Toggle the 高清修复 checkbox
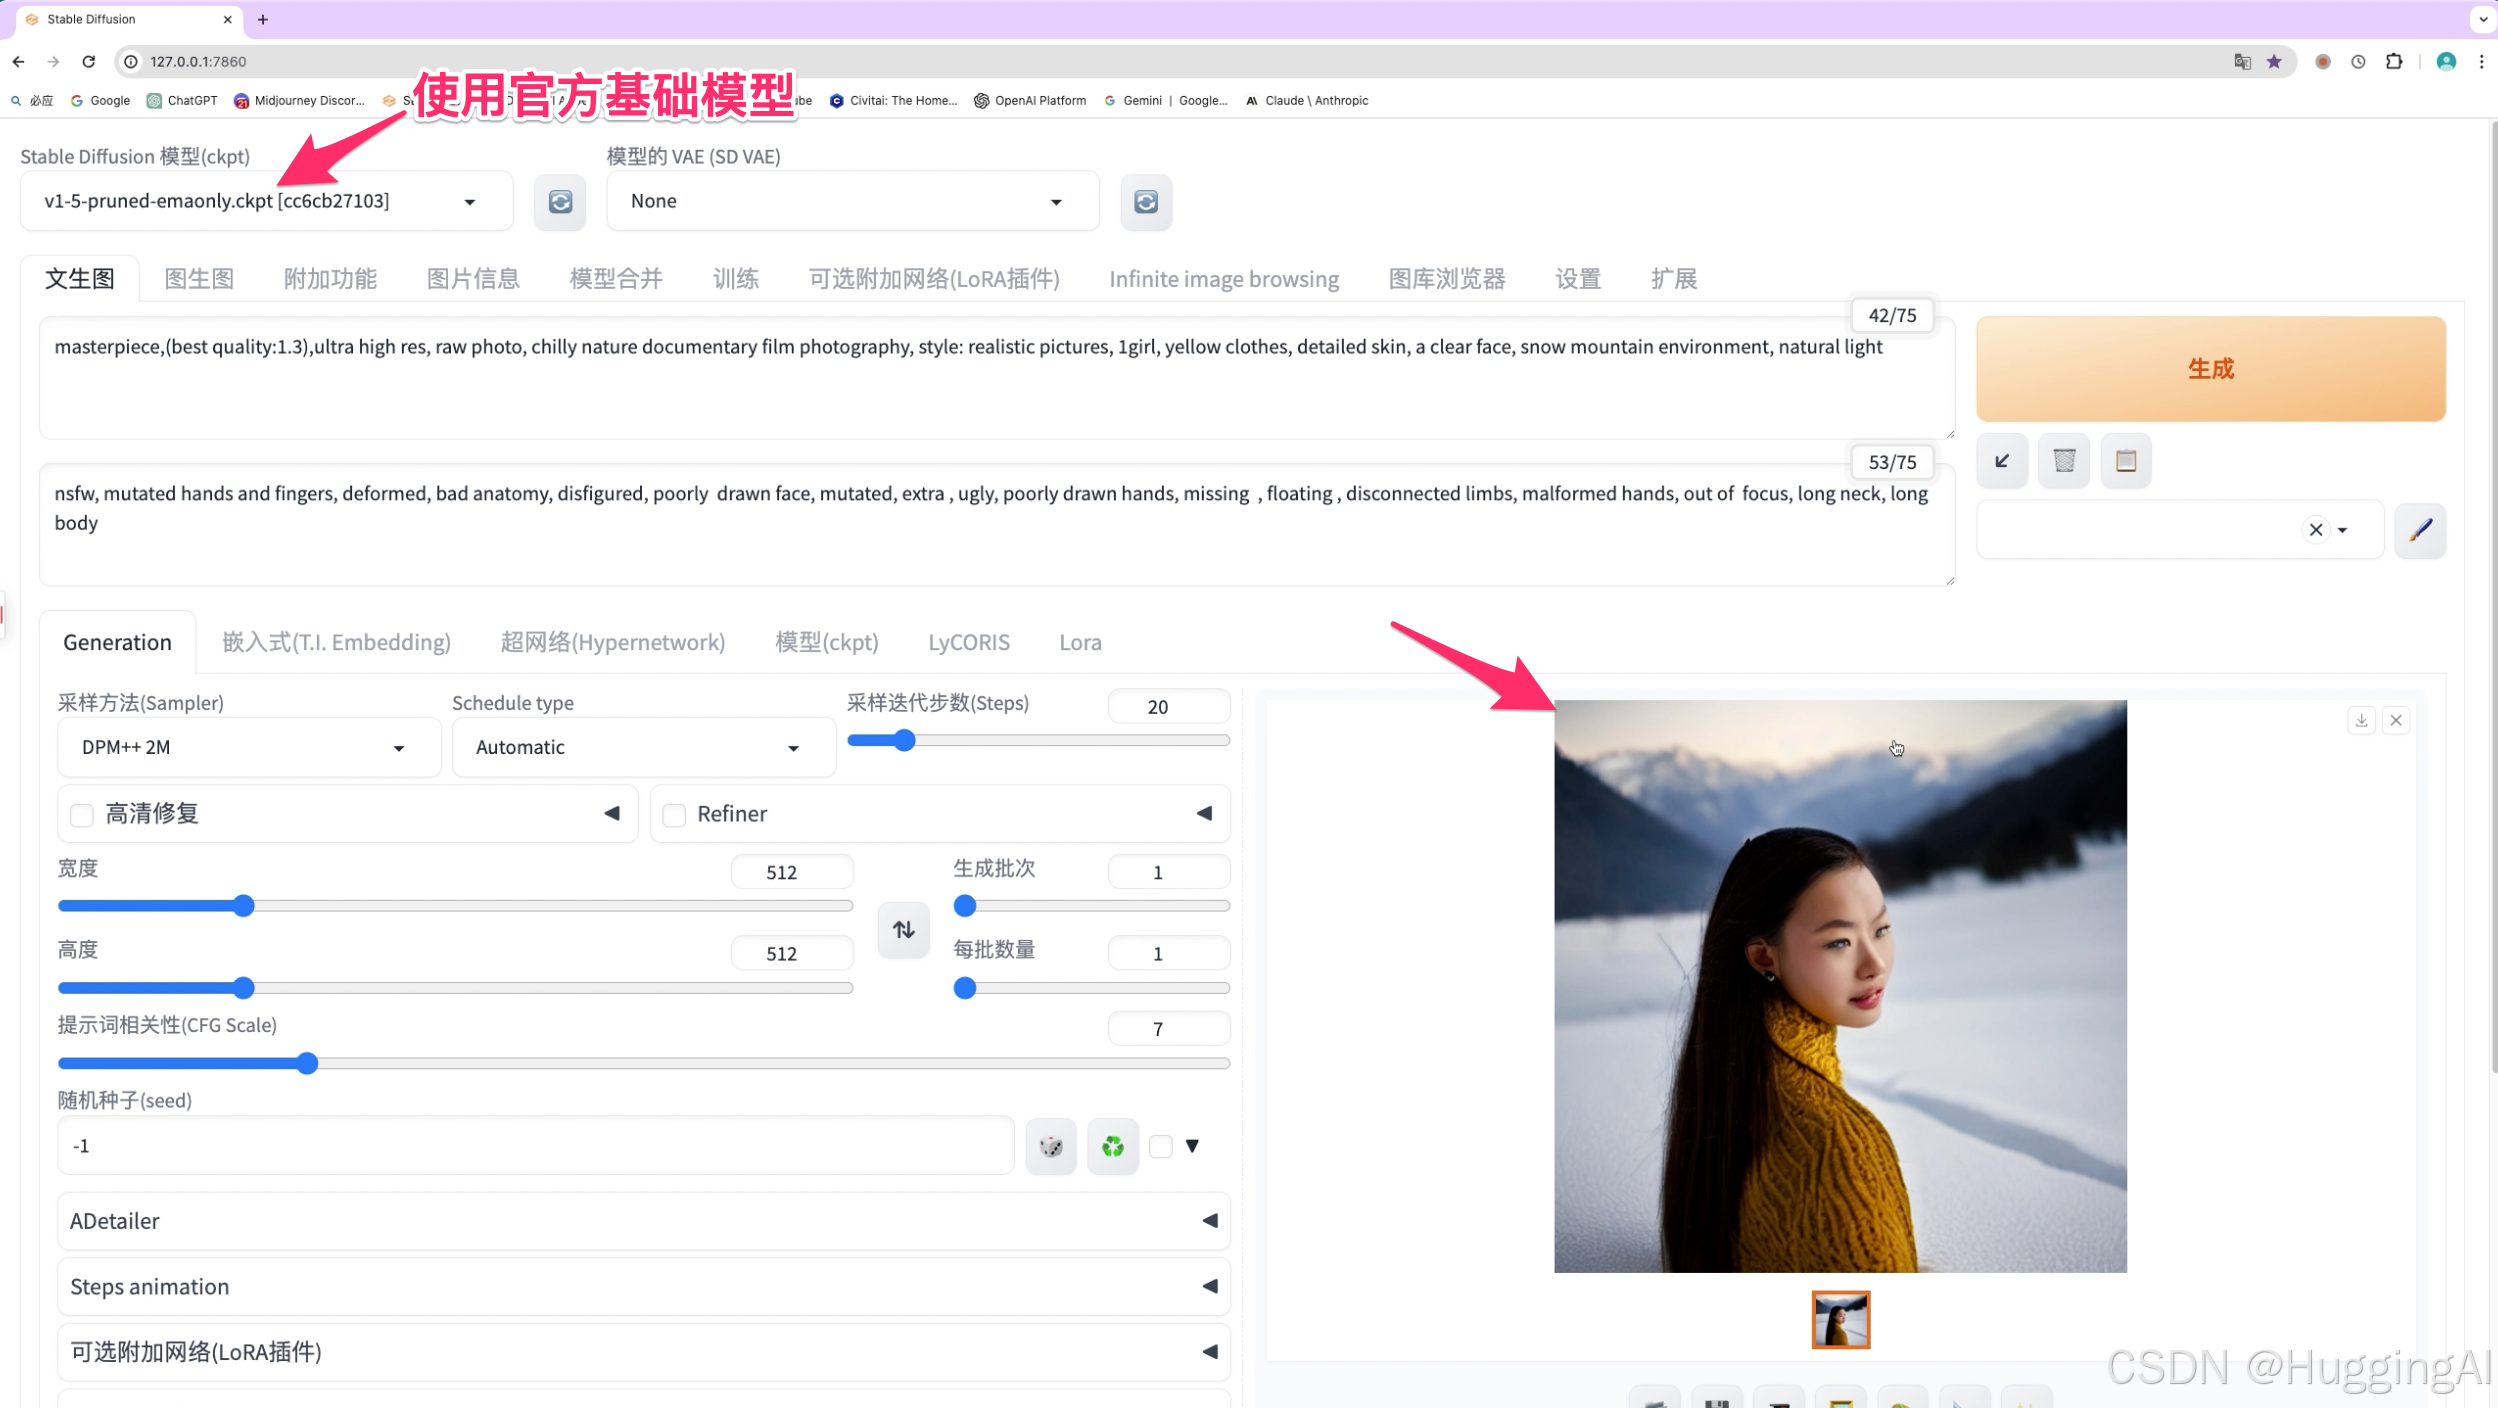The image size is (2498, 1408). point(81,813)
